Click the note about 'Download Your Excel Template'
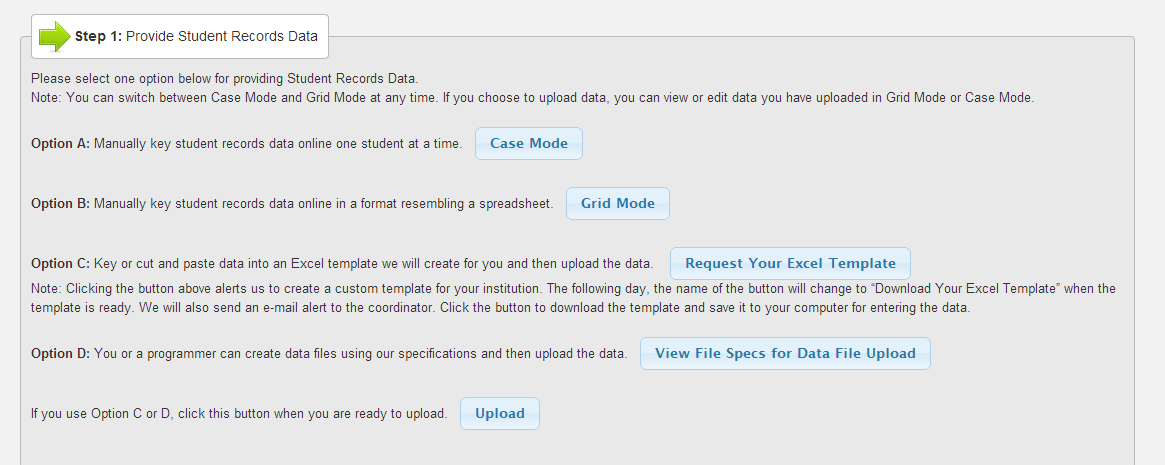 (x=573, y=298)
